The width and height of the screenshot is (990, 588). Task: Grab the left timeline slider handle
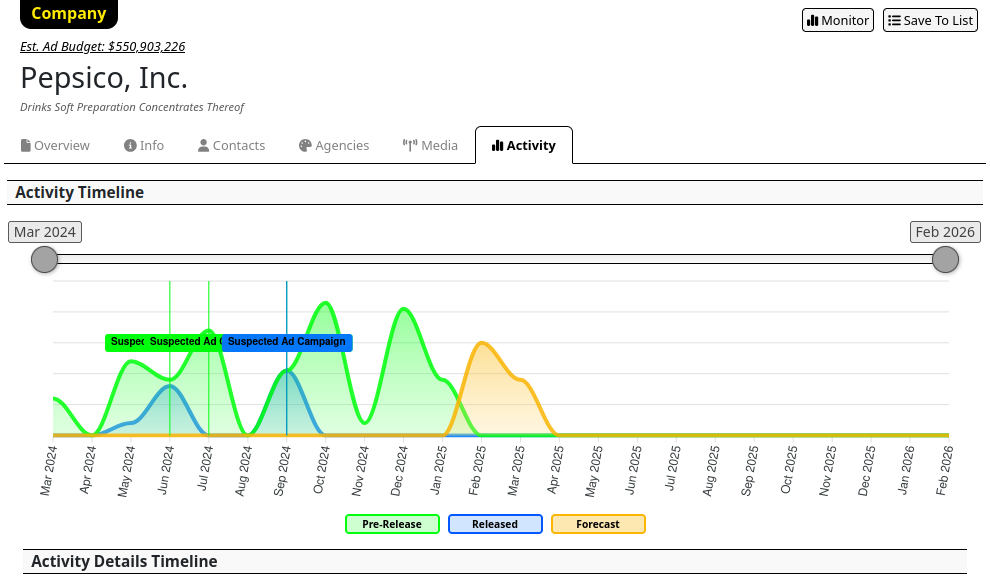pos(44,260)
